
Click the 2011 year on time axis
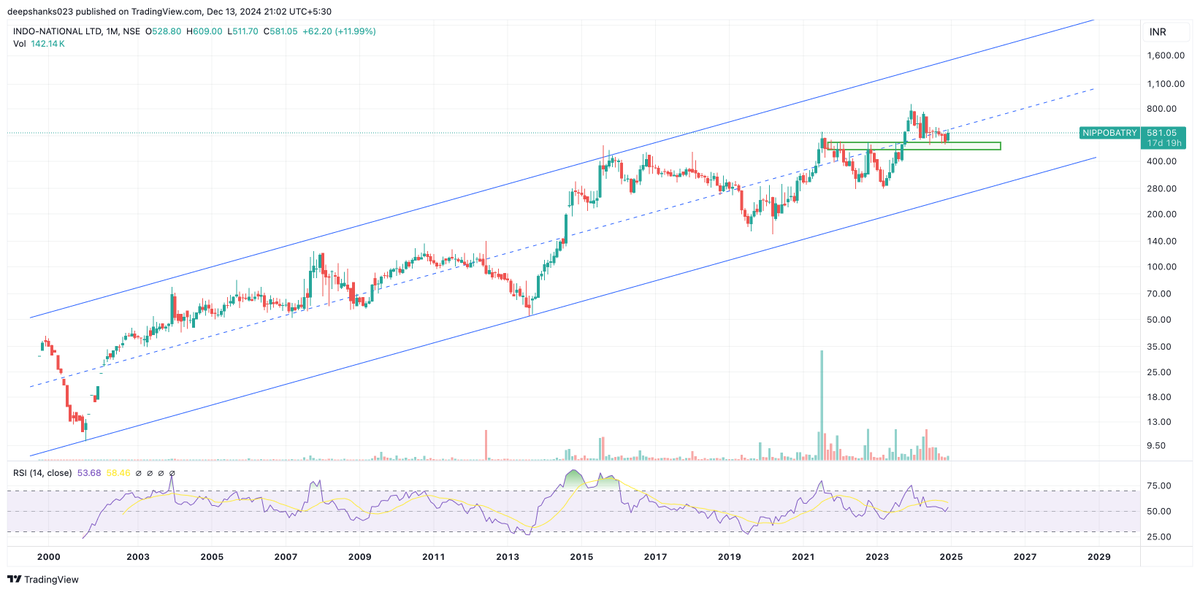433,556
